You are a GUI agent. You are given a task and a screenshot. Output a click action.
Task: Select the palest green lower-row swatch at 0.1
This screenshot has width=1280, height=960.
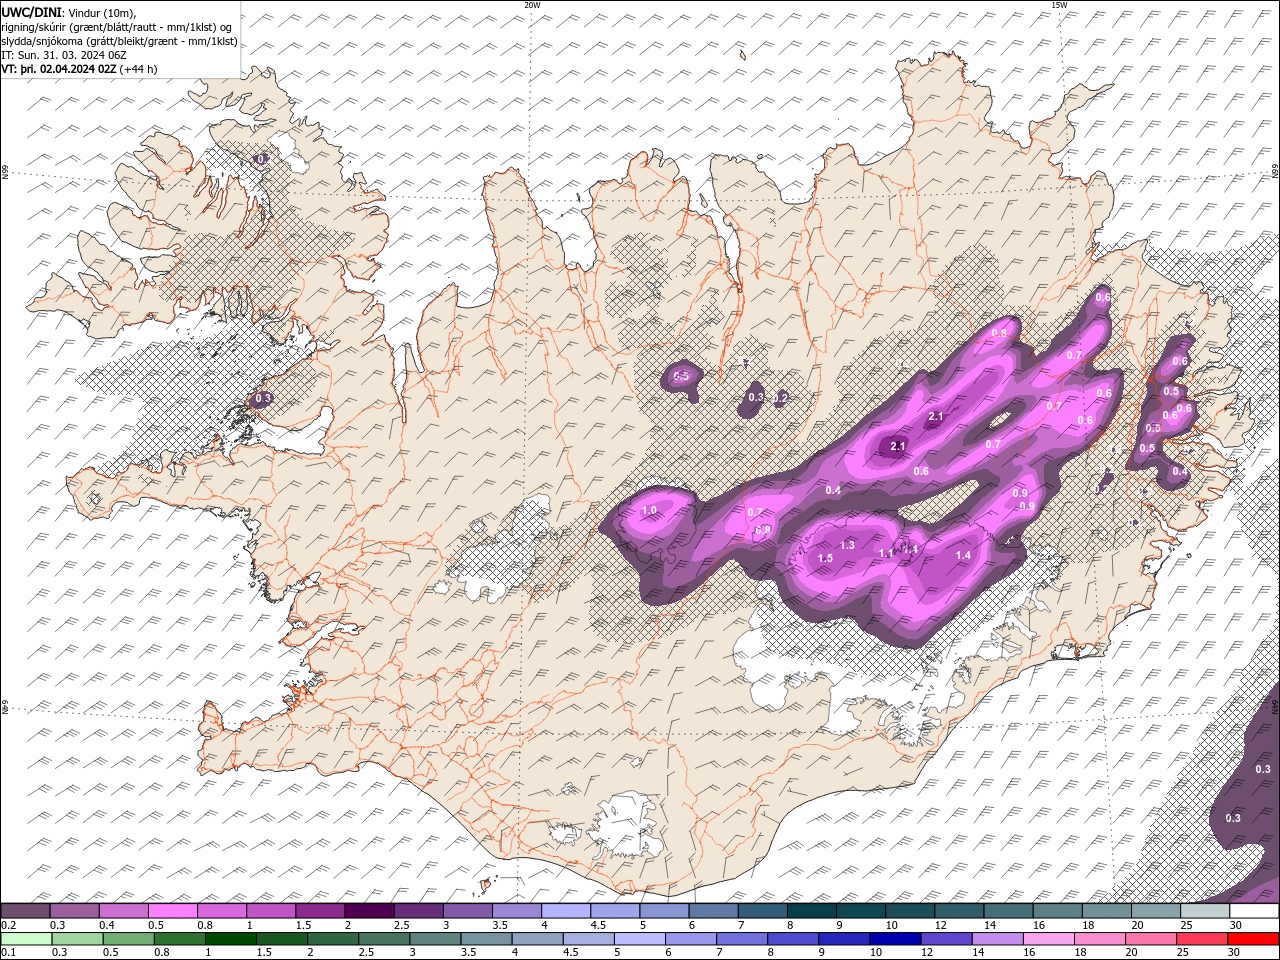pyautogui.click(x=26, y=939)
